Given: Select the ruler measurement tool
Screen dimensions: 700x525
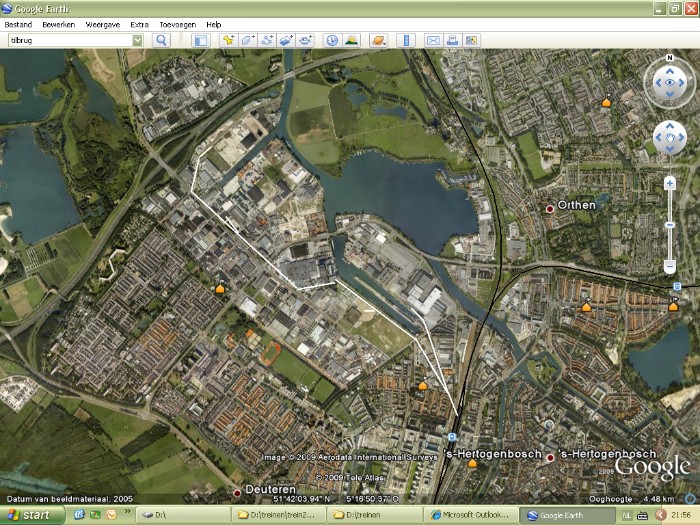Looking at the screenshot, I should coord(406,40).
